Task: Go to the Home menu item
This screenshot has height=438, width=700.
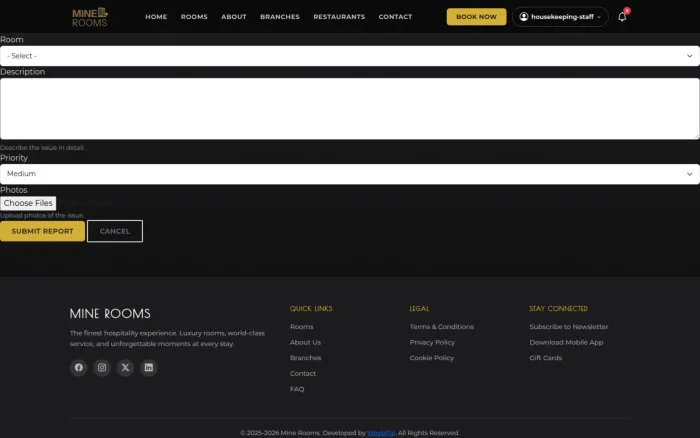Action: tap(156, 17)
